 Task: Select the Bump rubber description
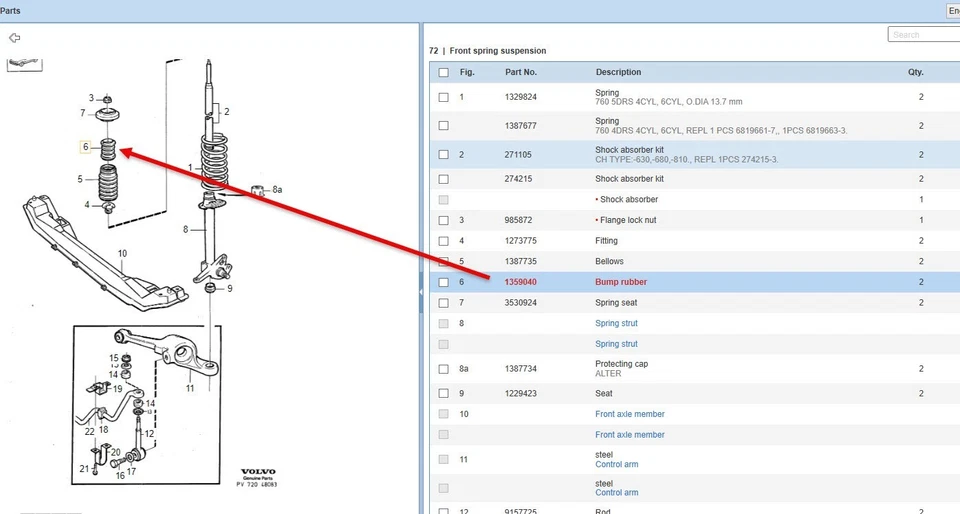(621, 282)
